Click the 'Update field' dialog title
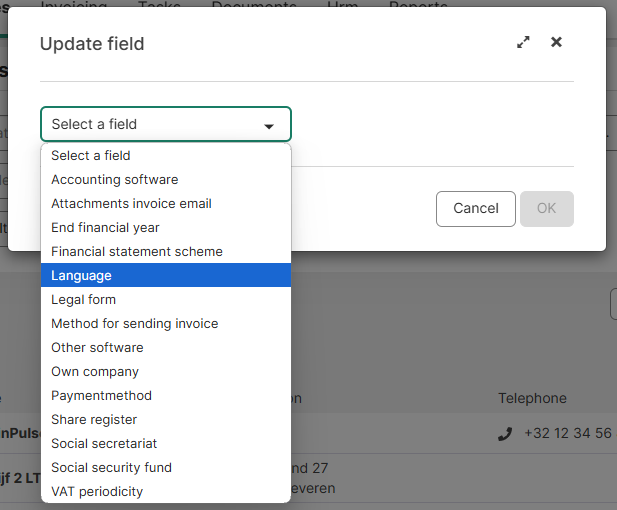617x510 pixels. coord(92,44)
